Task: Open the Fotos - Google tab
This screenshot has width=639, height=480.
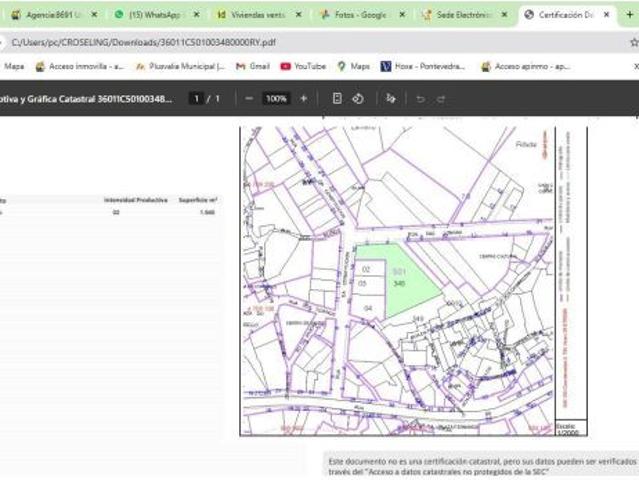Action: [x=357, y=15]
